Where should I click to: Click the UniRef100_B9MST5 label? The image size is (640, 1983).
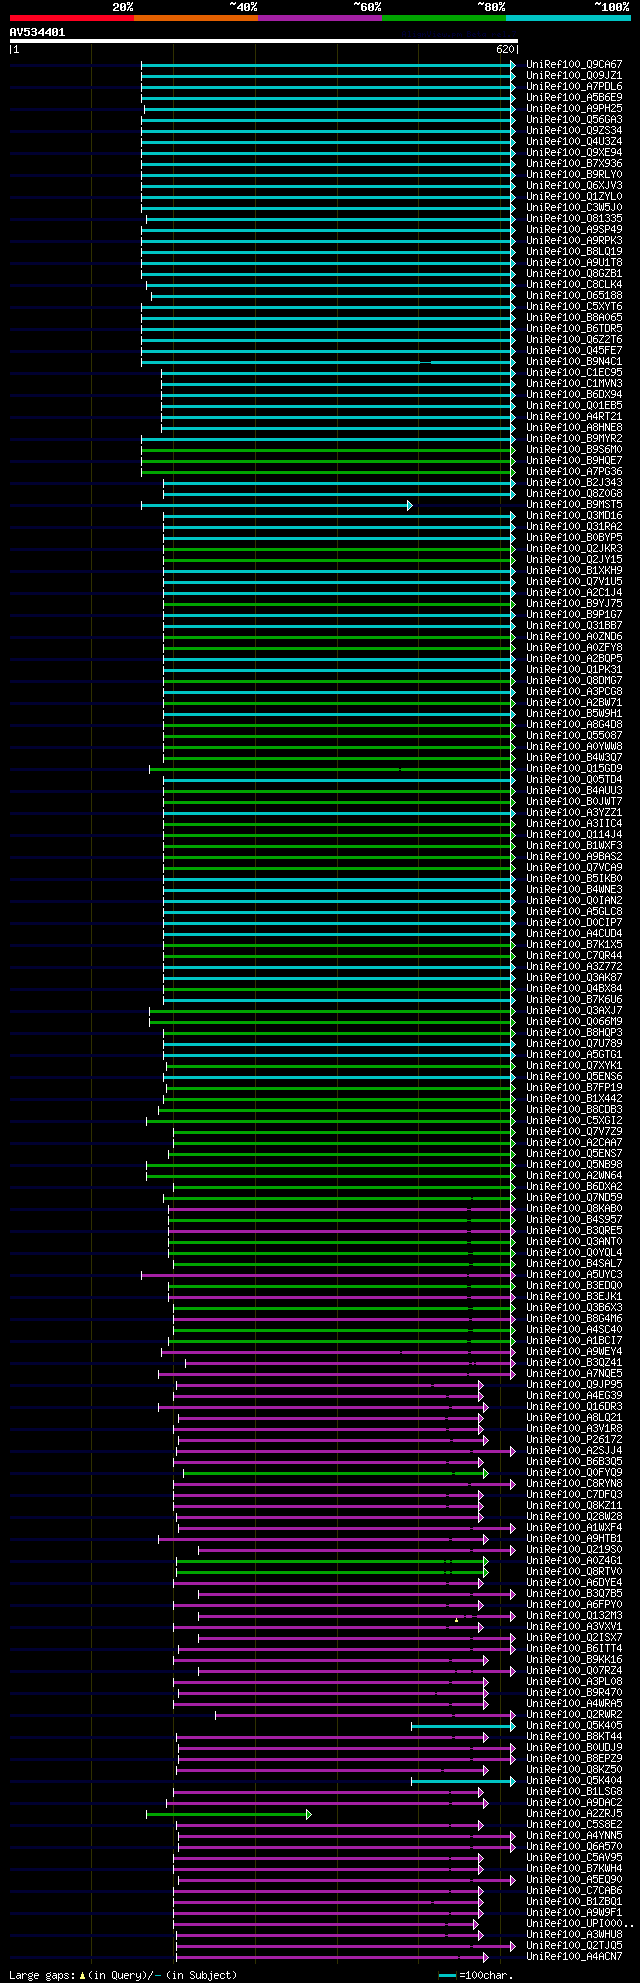pos(574,505)
